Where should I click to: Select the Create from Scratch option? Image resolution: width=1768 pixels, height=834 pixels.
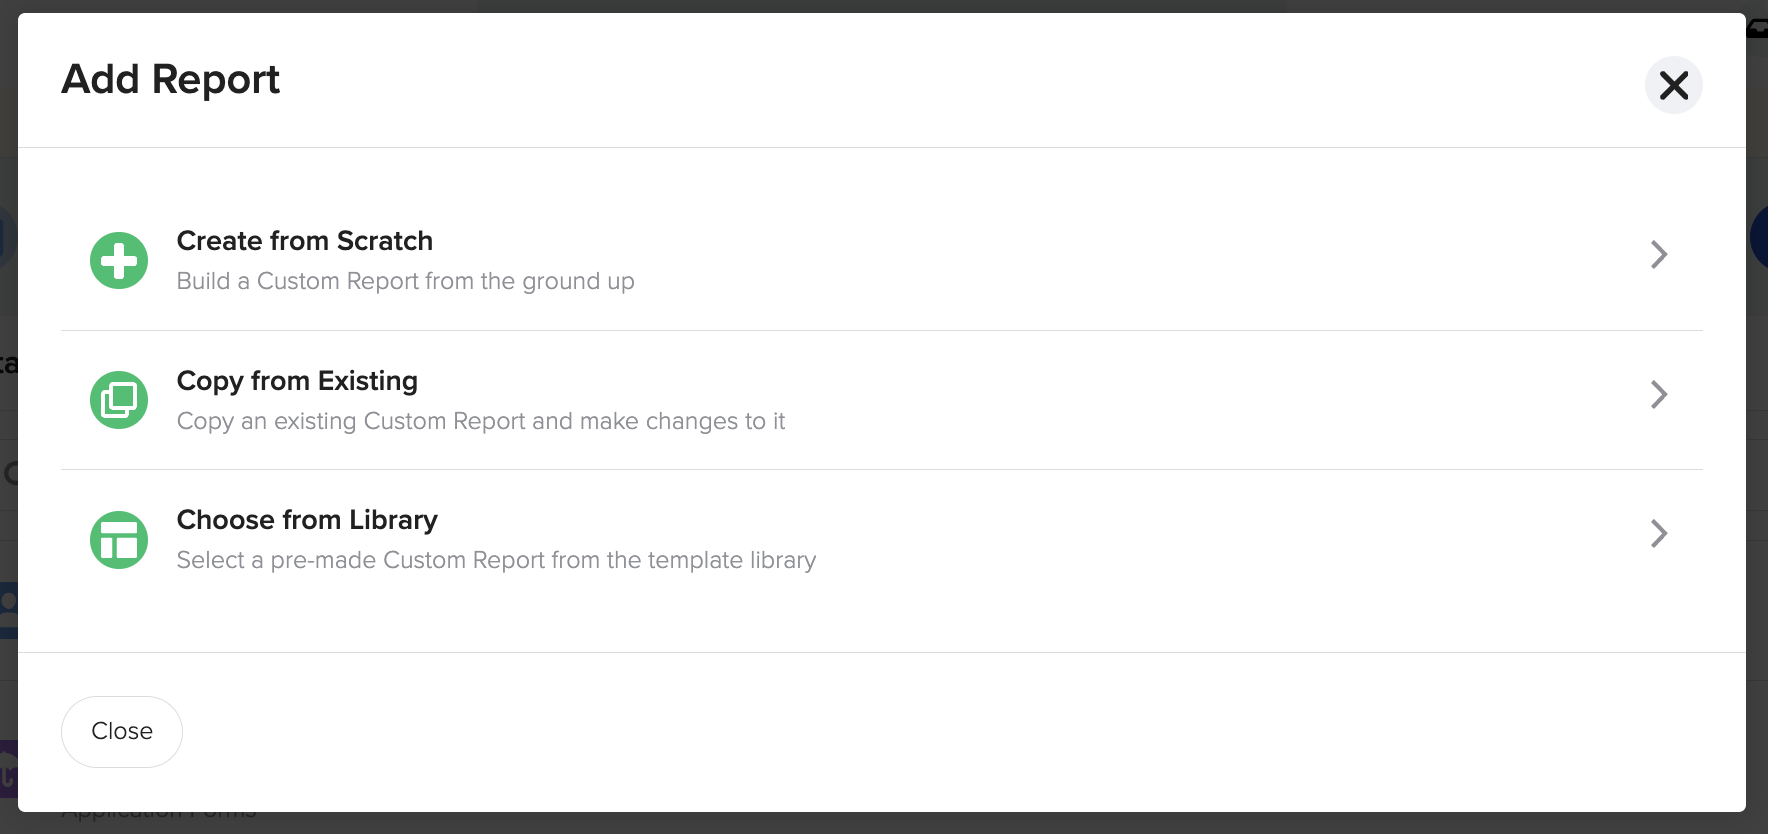[304, 241]
